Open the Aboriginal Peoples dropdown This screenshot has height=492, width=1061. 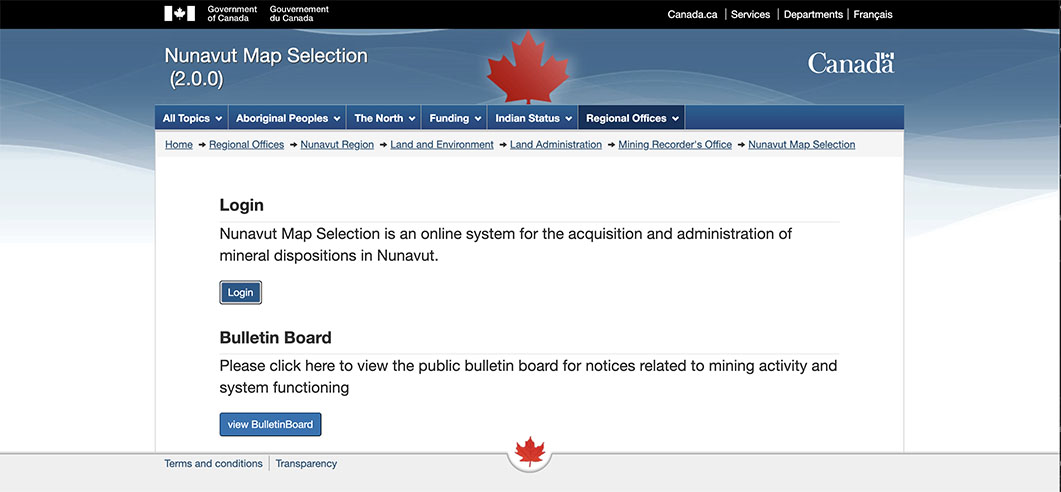click(x=288, y=118)
